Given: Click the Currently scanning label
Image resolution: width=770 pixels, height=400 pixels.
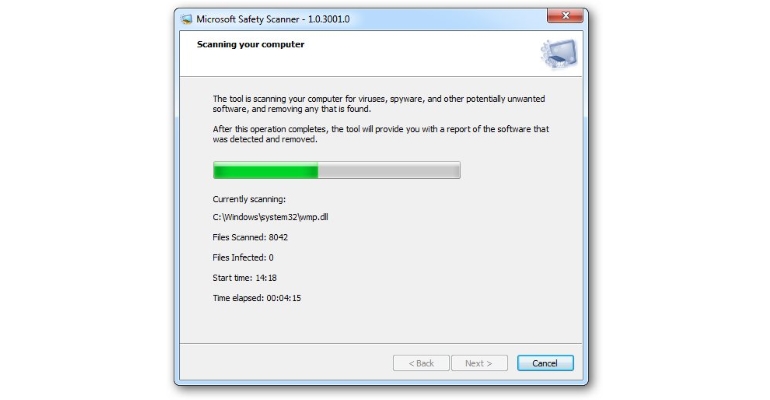Looking at the screenshot, I should (249, 199).
